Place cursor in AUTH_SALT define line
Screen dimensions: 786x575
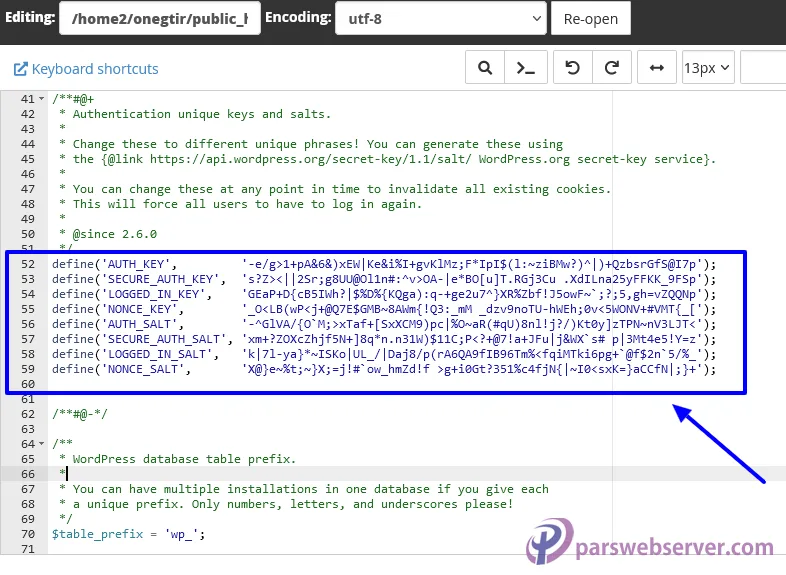pyautogui.click(x=384, y=324)
